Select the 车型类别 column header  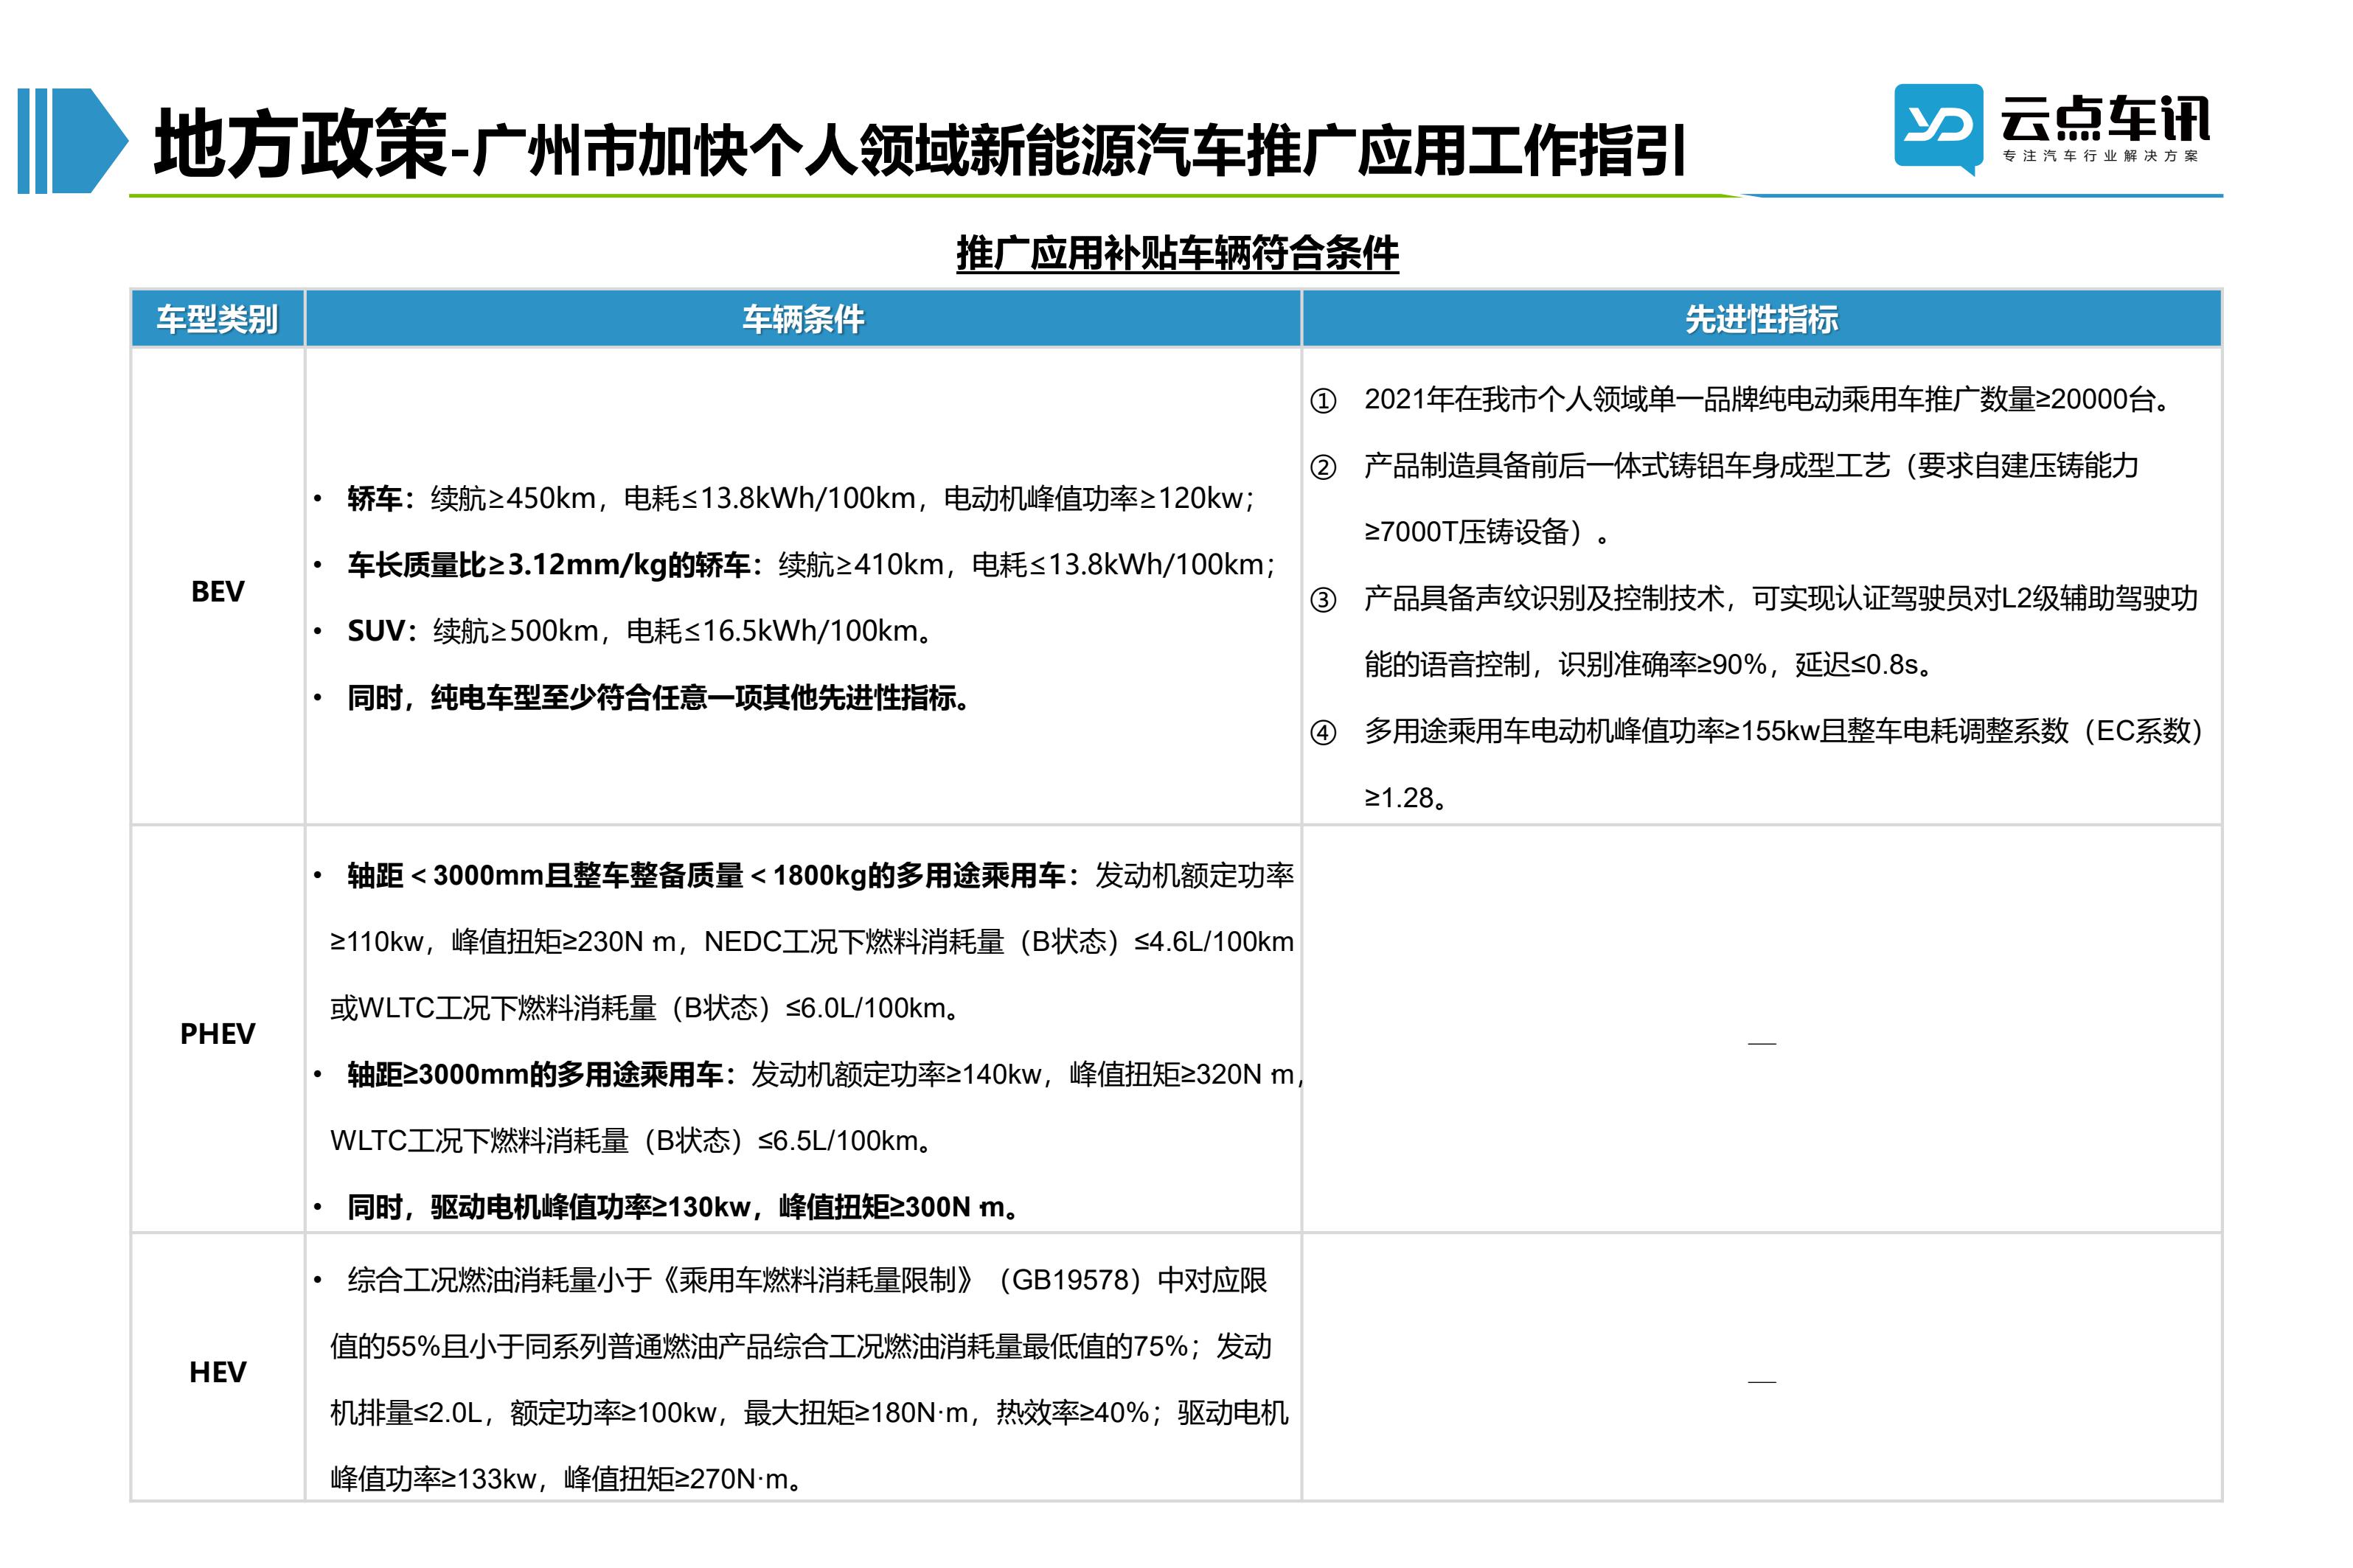click(217, 319)
